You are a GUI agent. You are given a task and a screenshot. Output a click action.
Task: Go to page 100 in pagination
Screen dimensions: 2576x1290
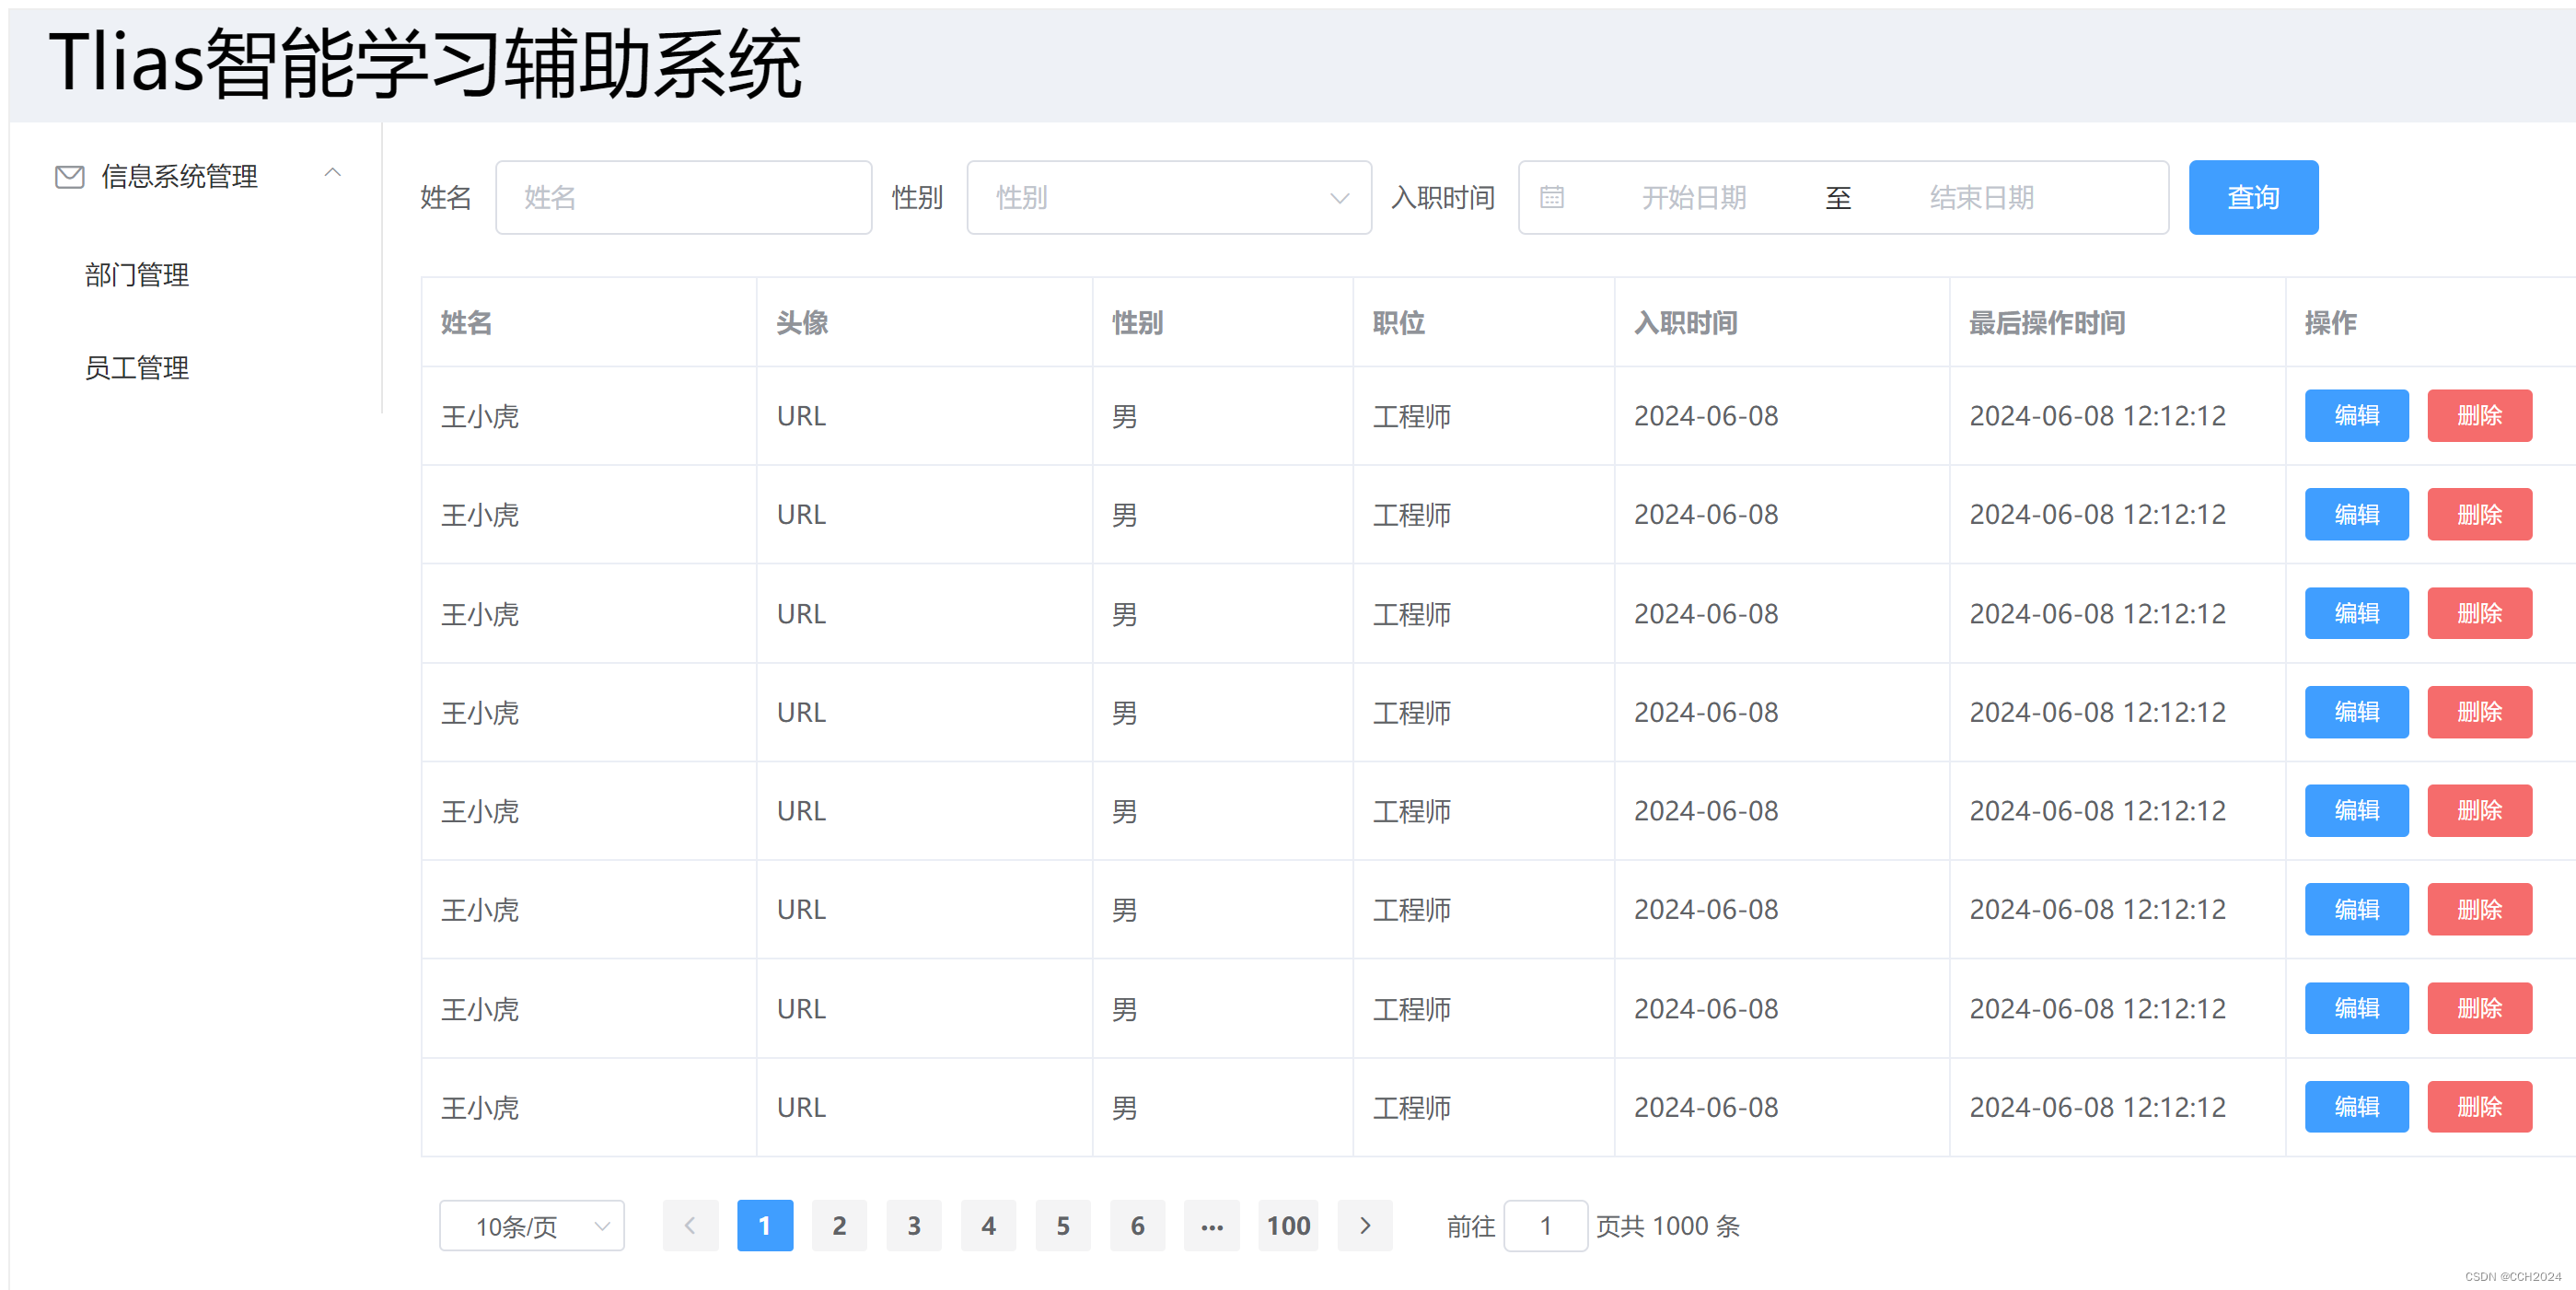pos(1288,1225)
